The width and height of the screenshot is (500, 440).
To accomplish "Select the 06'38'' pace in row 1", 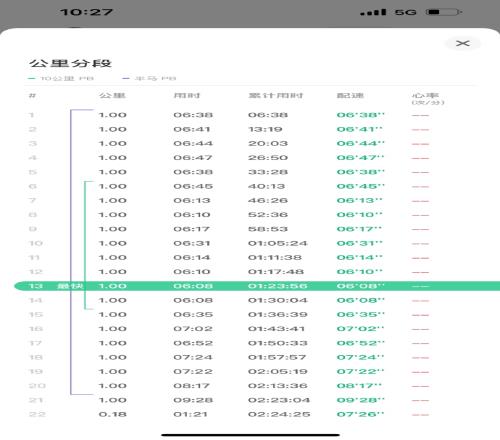I will [x=360, y=115].
